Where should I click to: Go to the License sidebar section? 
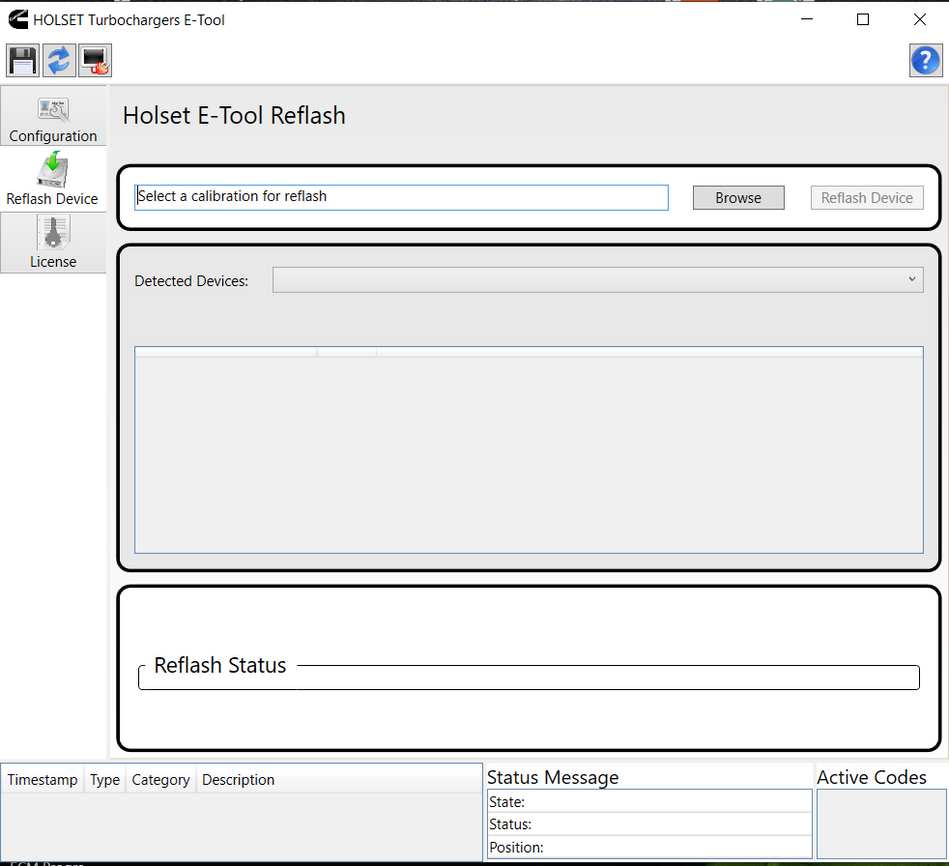point(53,243)
